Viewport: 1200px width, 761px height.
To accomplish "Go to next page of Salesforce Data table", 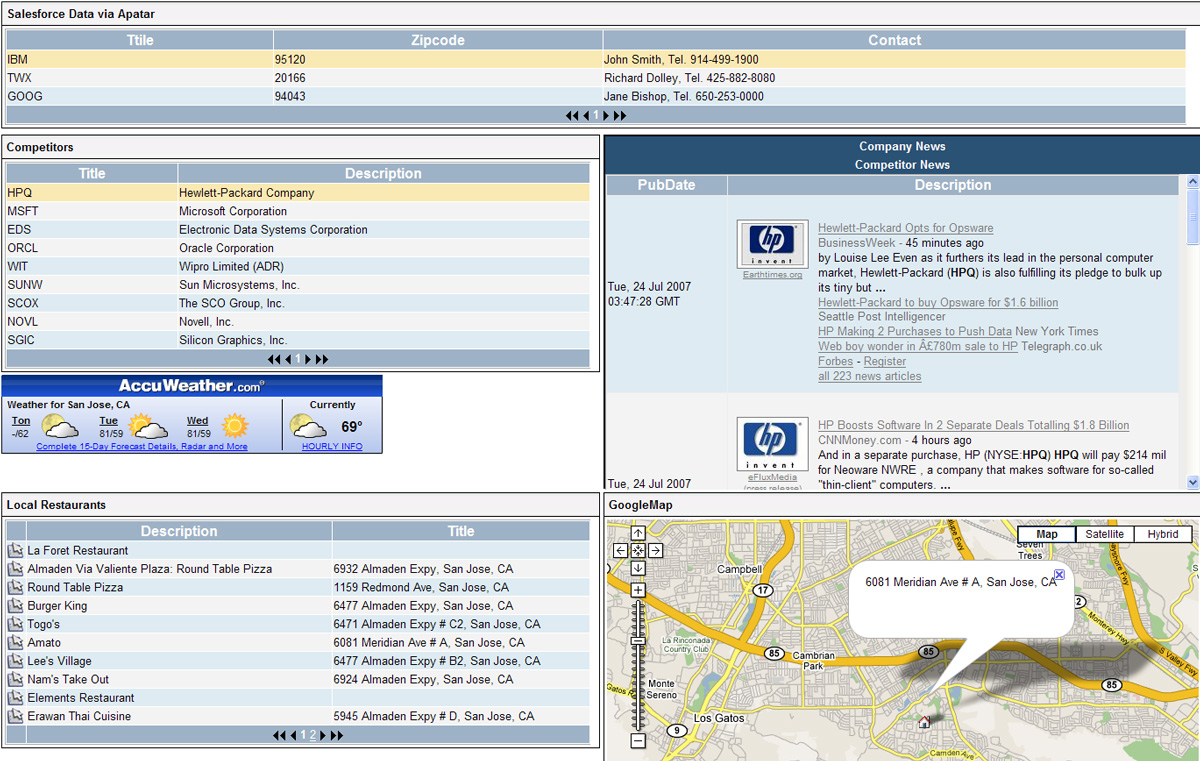I will coord(607,115).
